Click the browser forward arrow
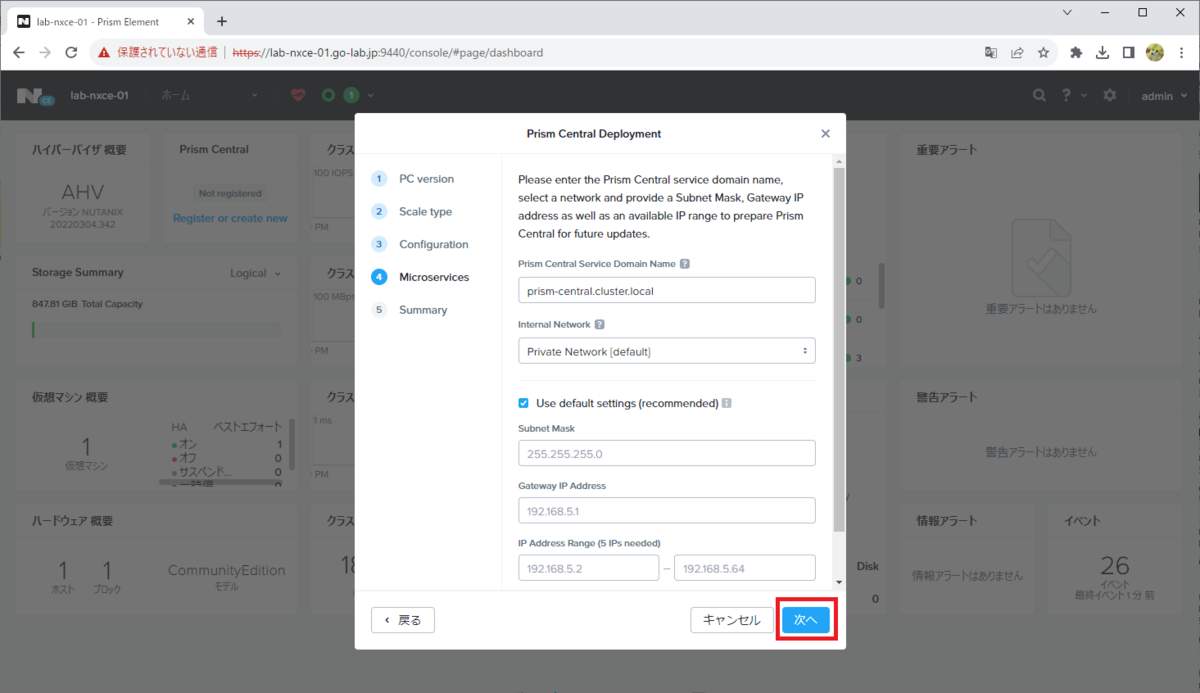Image resolution: width=1200 pixels, height=693 pixels. 45,52
